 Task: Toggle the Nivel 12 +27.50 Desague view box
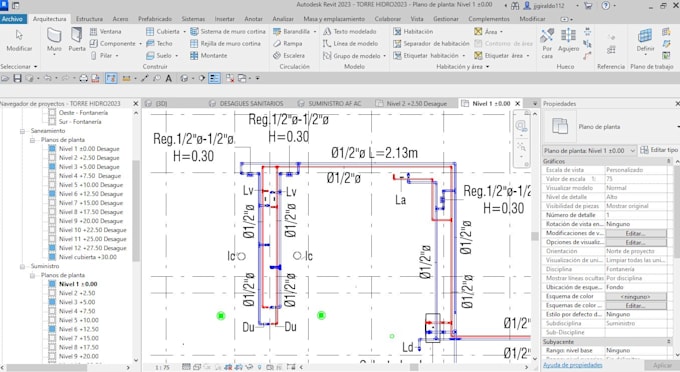coord(52,248)
